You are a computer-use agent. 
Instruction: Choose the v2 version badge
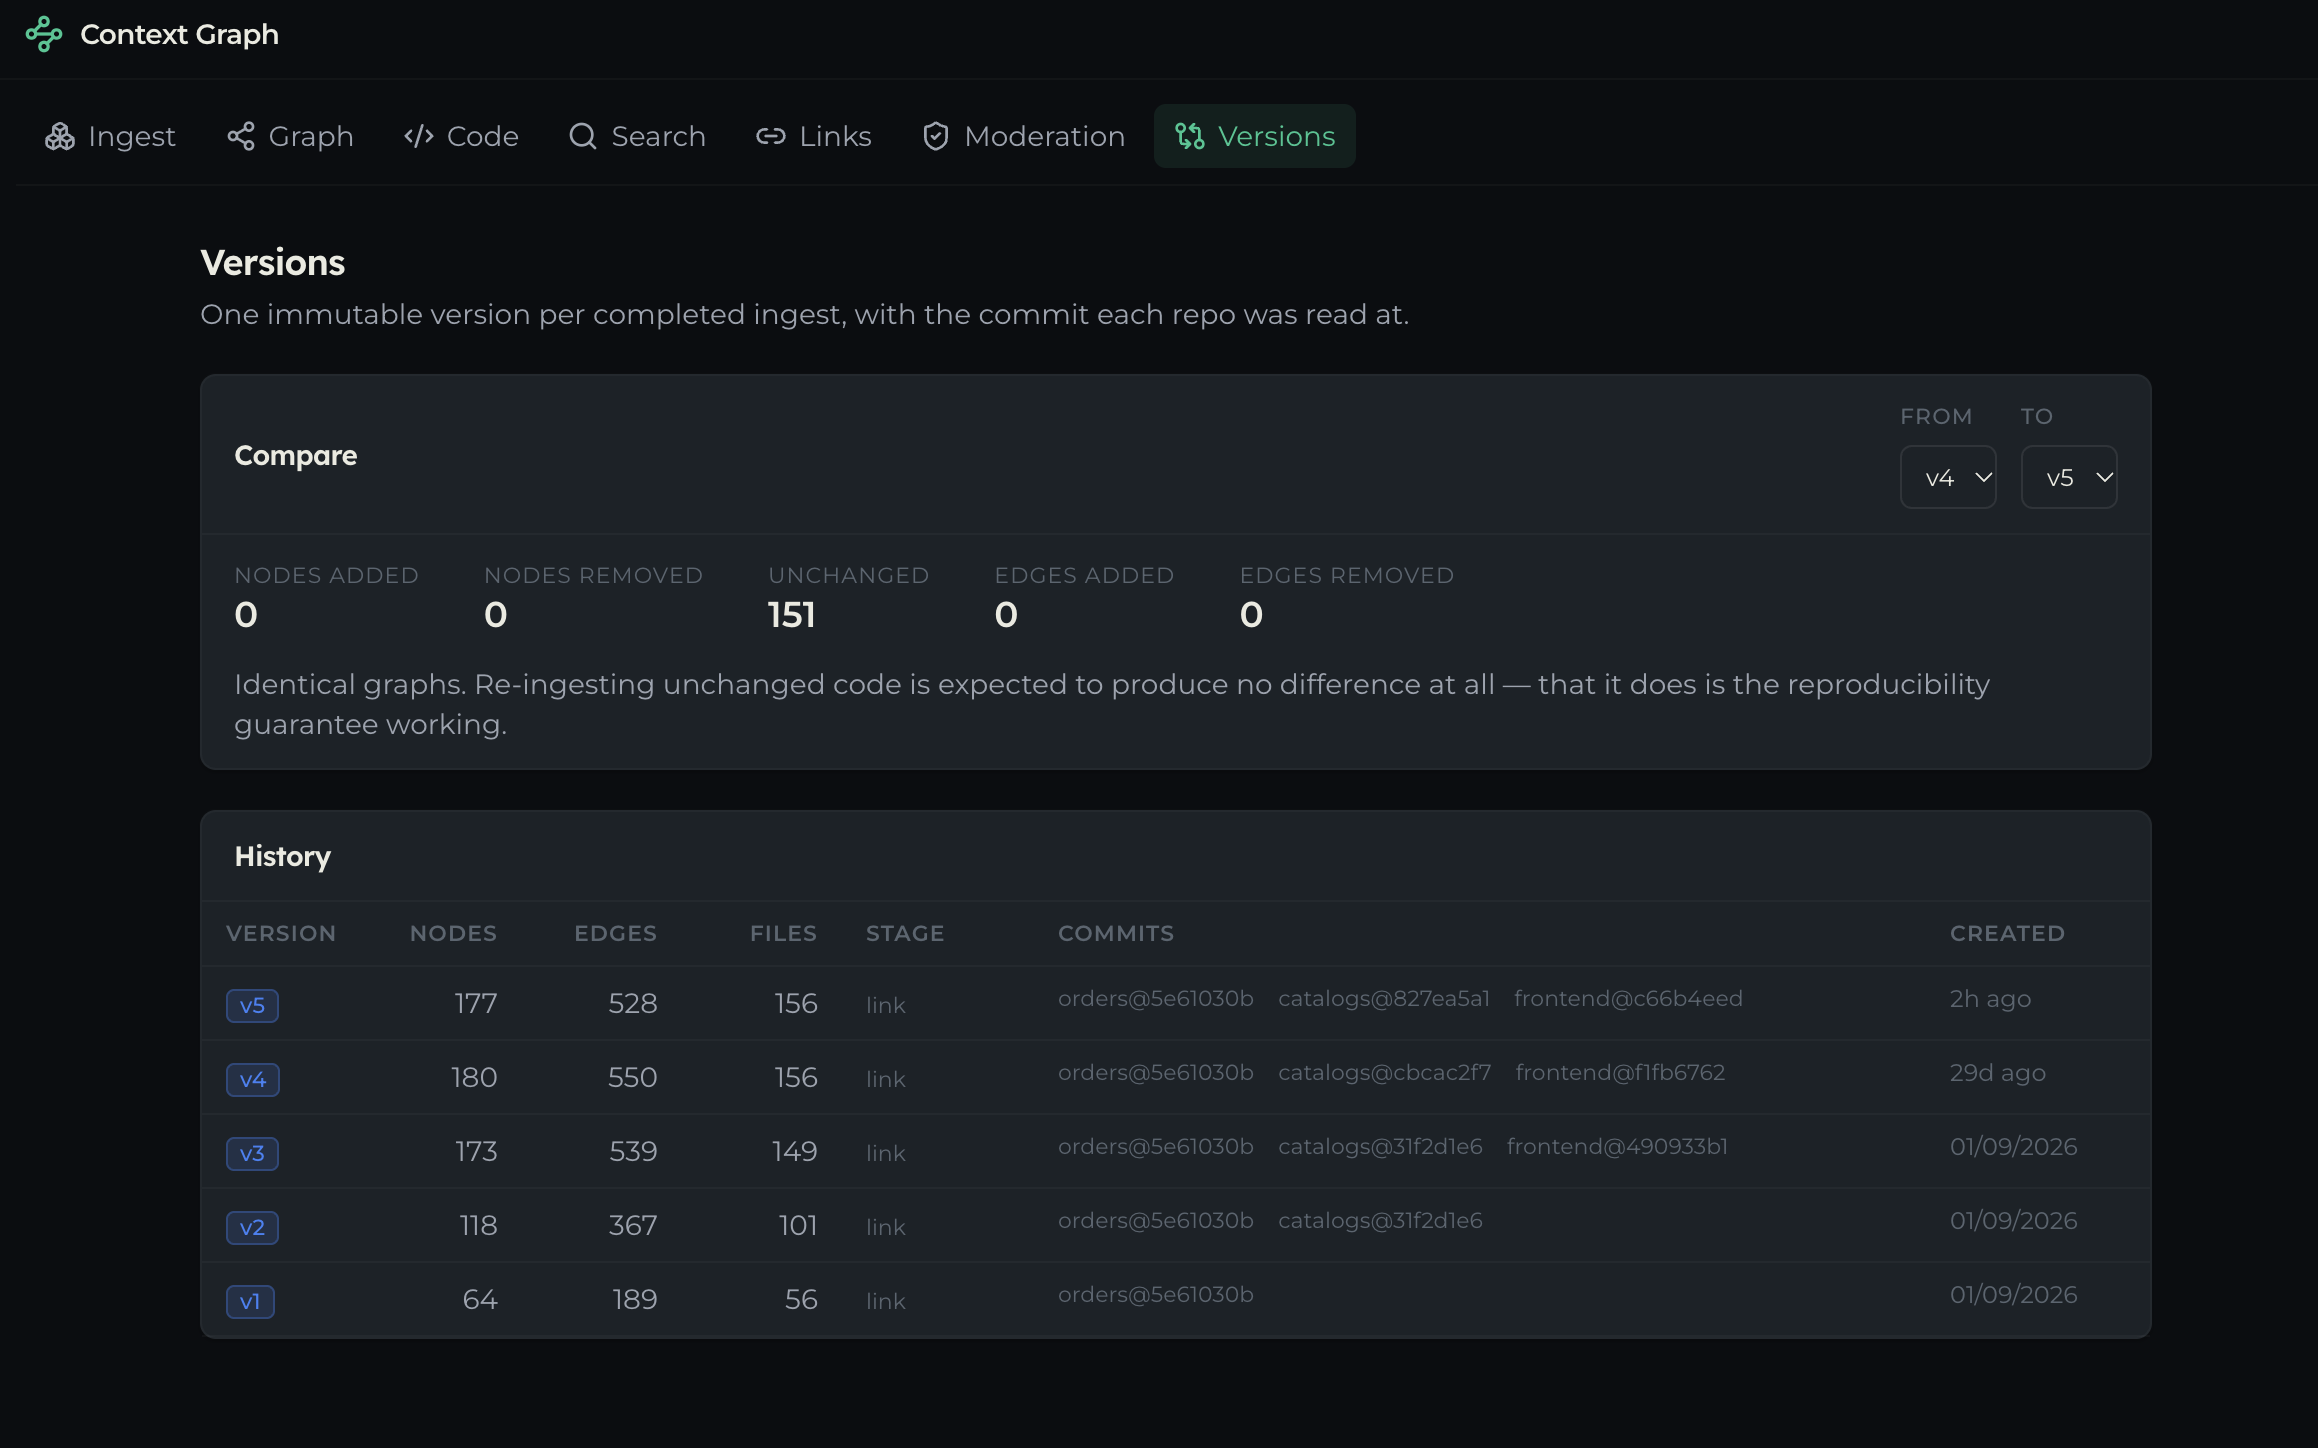coord(252,1227)
